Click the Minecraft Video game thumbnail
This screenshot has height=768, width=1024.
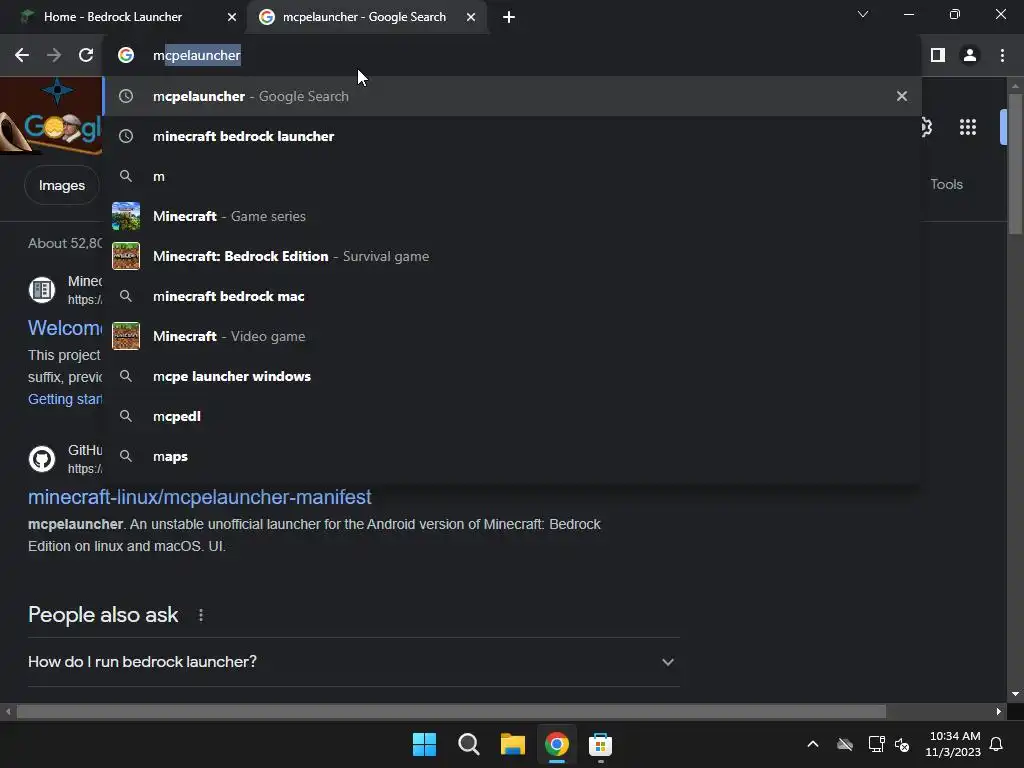(x=126, y=336)
